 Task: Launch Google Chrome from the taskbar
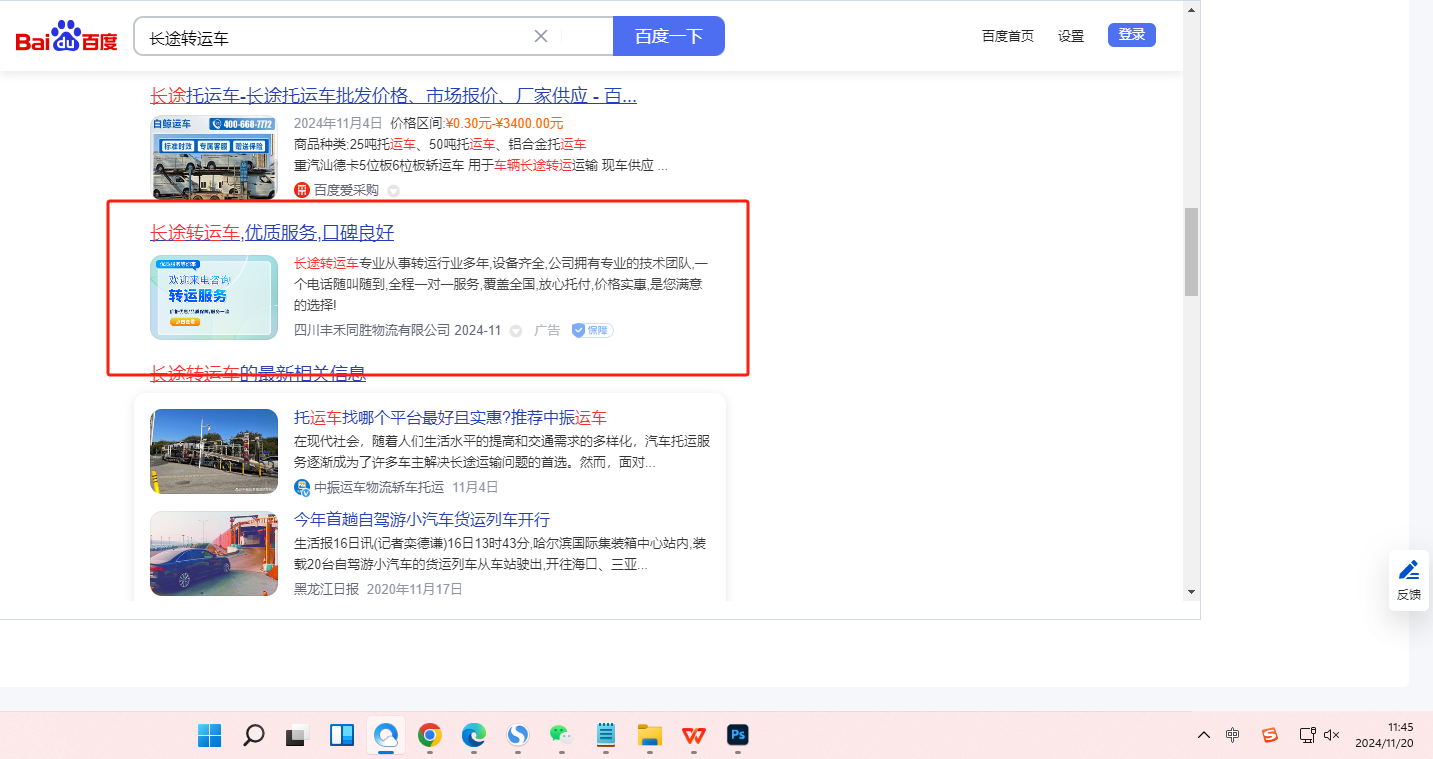coord(430,736)
